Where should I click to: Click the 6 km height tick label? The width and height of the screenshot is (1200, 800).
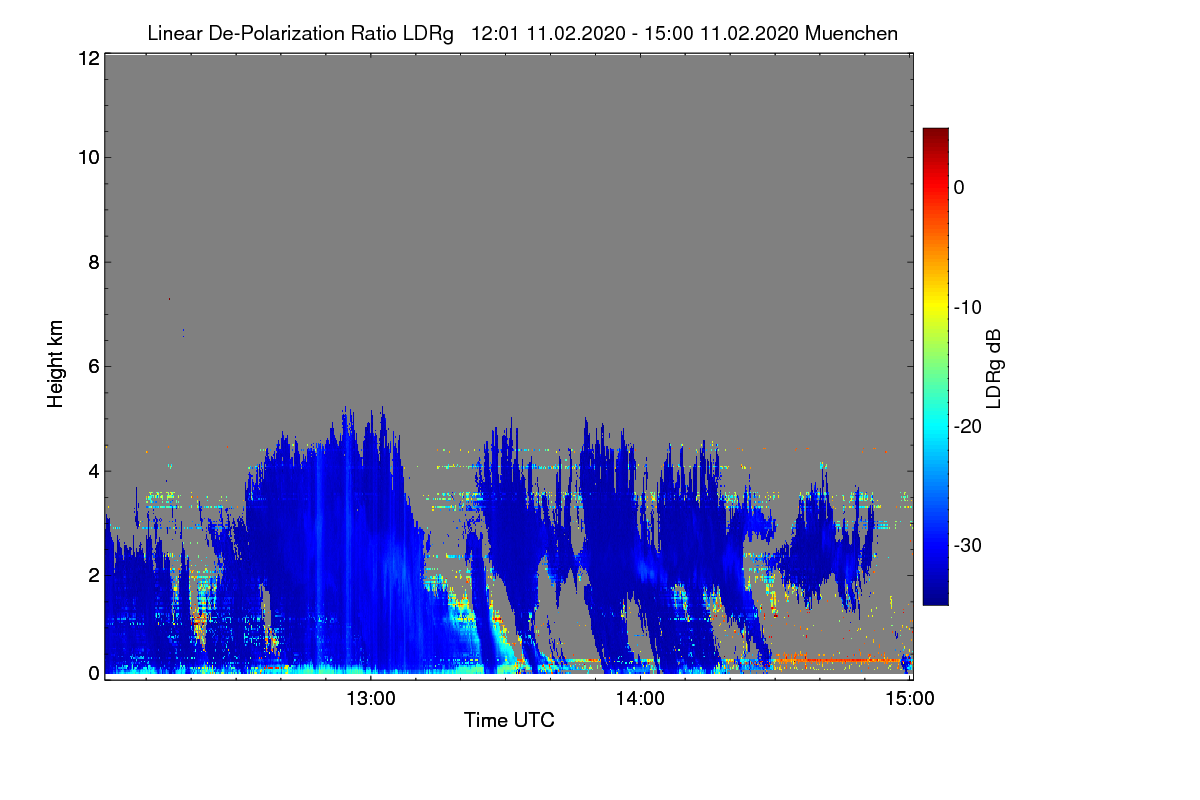[x=92, y=366]
